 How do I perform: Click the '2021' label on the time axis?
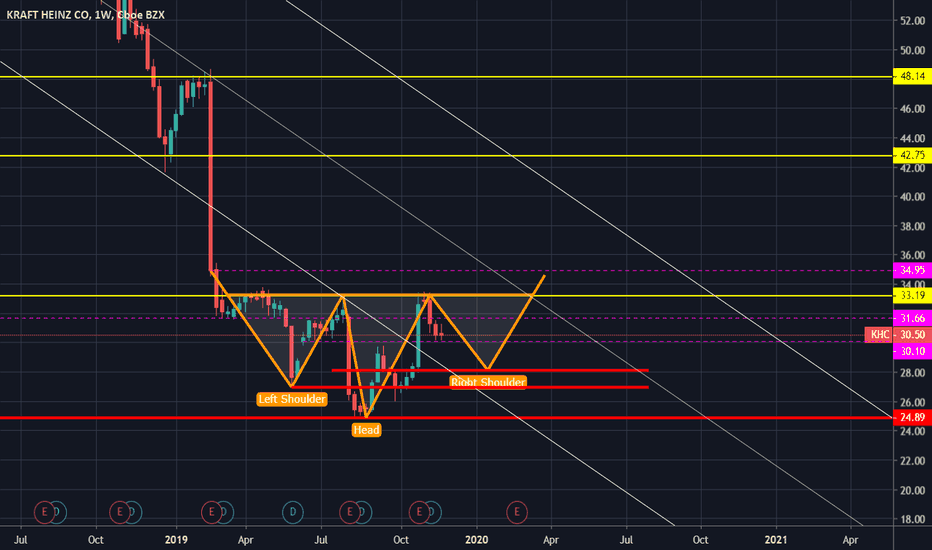776,540
